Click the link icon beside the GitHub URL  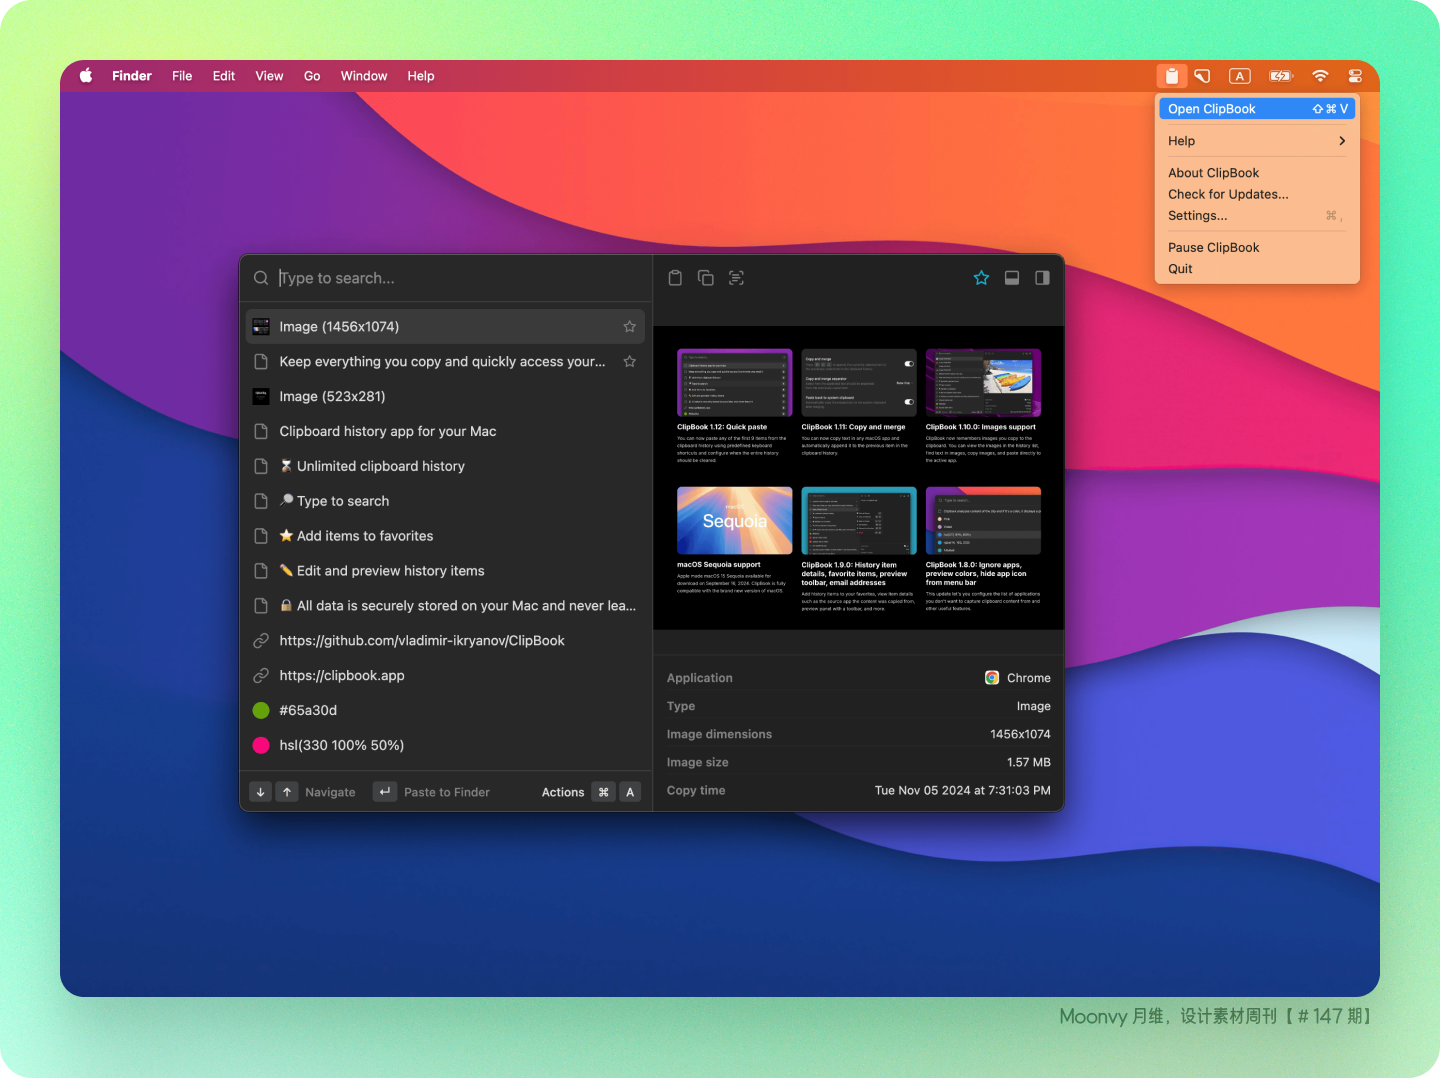[x=261, y=641]
